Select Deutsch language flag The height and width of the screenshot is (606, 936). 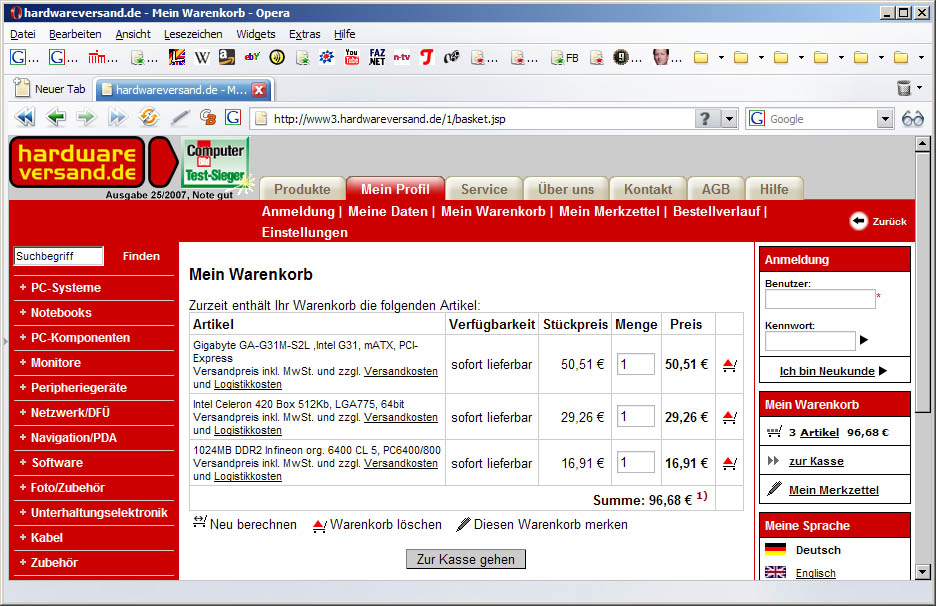tap(775, 549)
